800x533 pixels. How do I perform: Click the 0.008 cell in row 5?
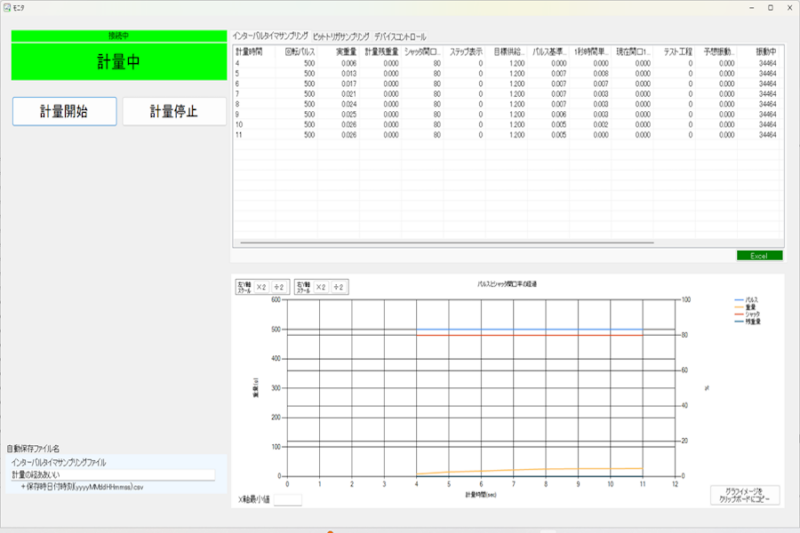pyautogui.click(x=601, y=73)
